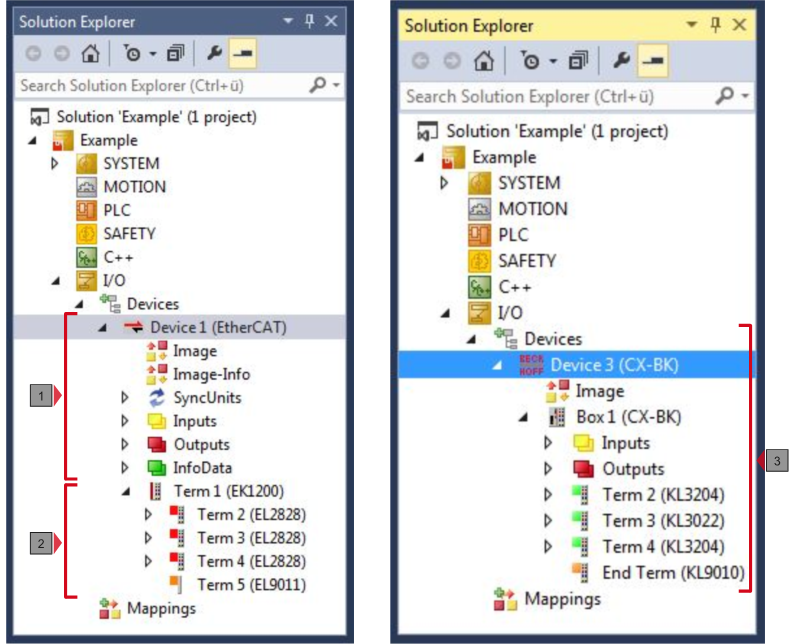Screen dimensions: 798x644
Task: Click the search field in left Solution Explorer
Action: (x=160, y=86)
